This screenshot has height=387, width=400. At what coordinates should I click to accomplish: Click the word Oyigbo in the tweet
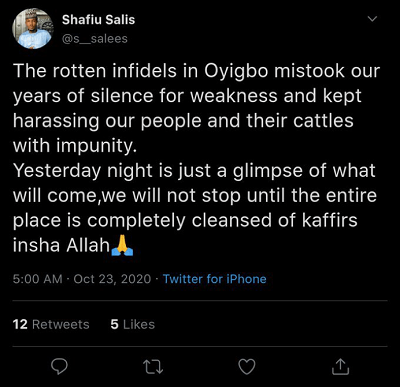tap(236, 72)
